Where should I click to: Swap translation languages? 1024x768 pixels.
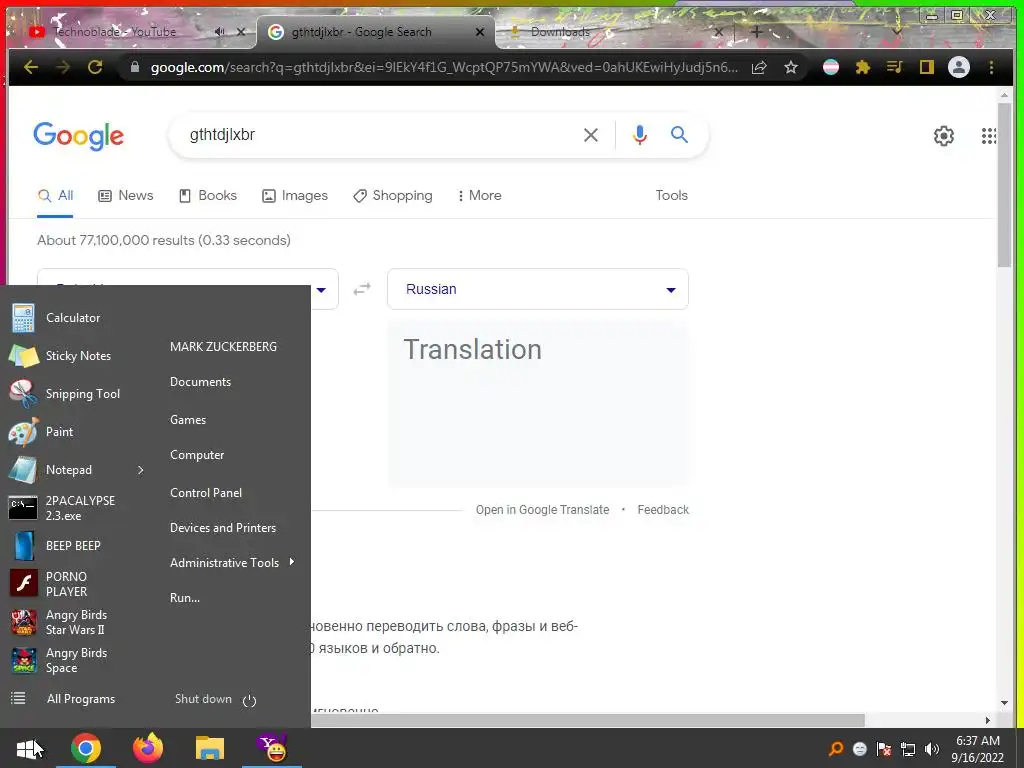point(362,289)
